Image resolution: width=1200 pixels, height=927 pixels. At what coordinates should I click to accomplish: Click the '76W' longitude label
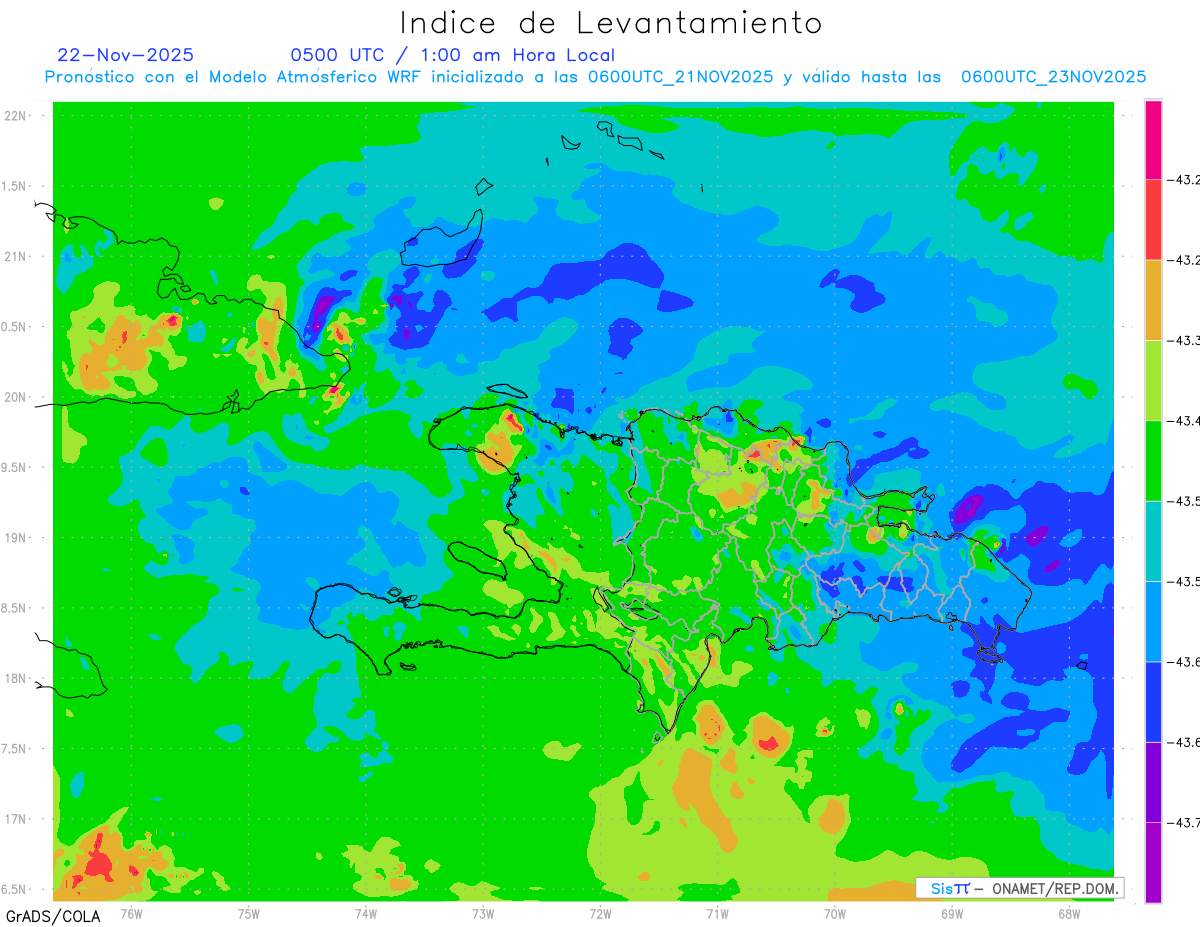[x=131, y=912]
